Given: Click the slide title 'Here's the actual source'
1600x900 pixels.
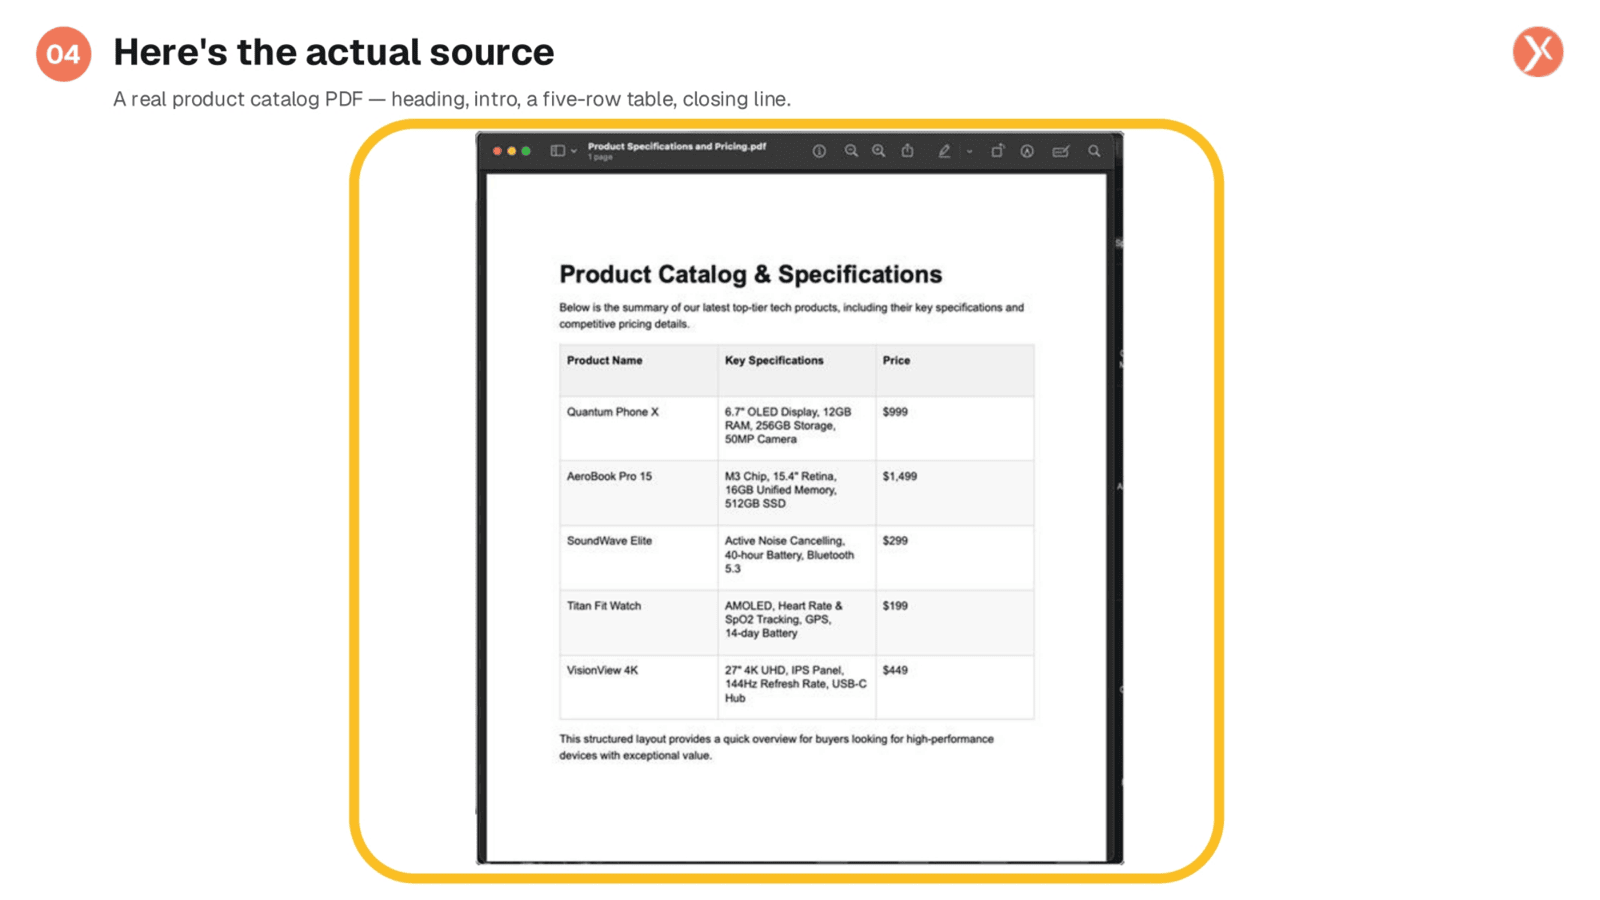Looking at the screenshot, I should coord(333,52).
